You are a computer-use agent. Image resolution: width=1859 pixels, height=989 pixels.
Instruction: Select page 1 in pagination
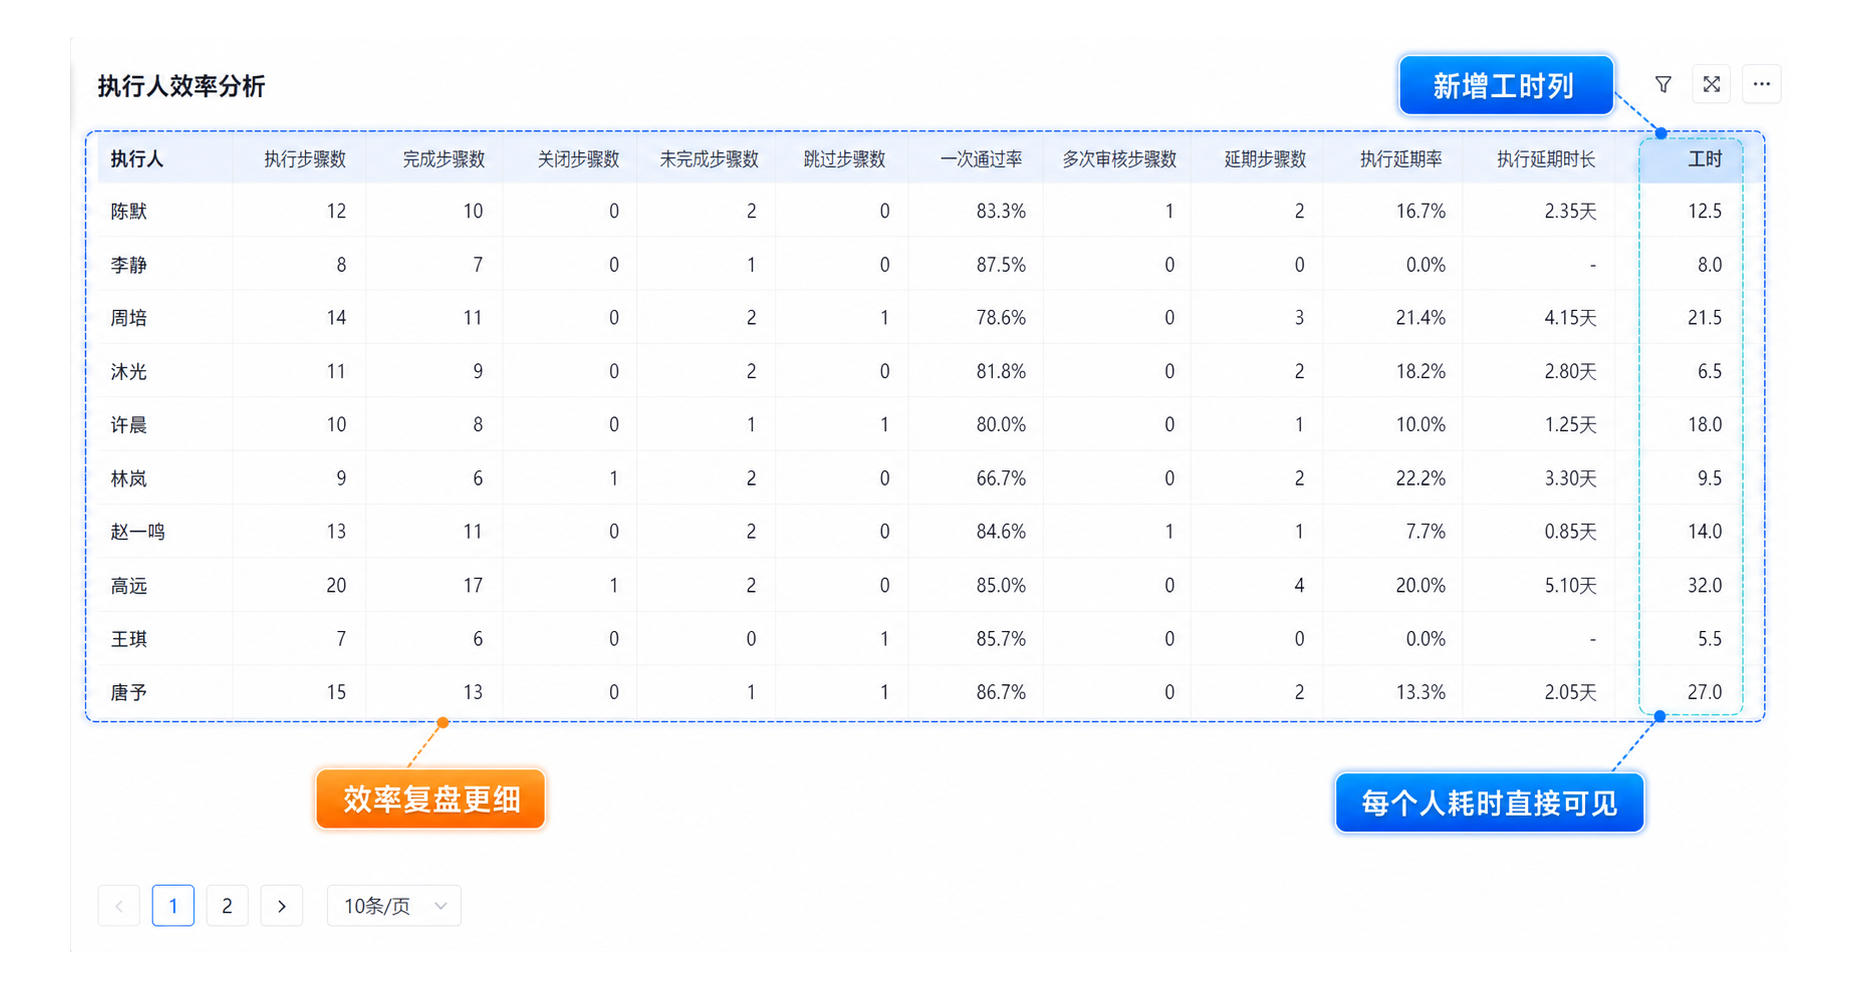pos(173,906)
